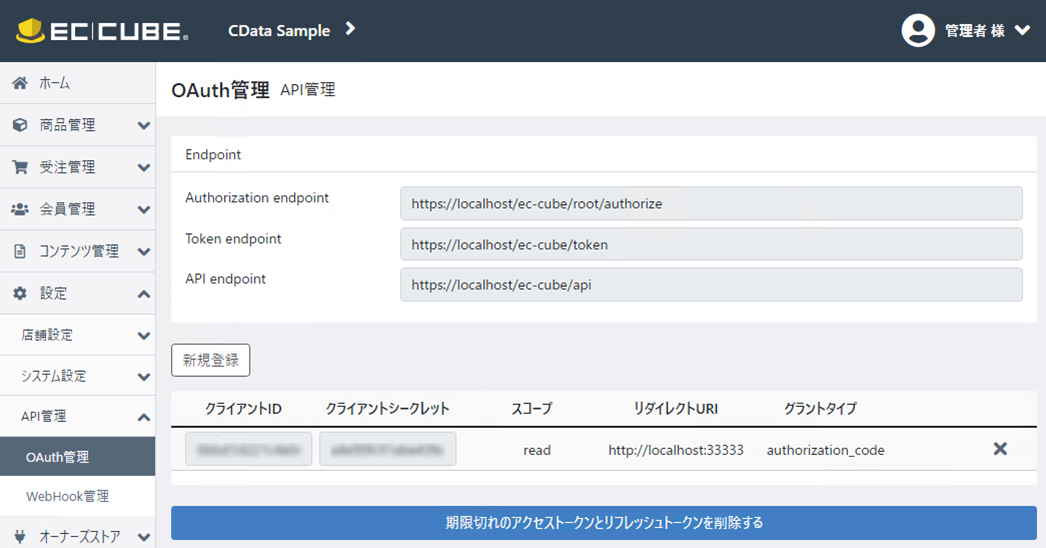Viewport: 1046px width, 548px height.
Task: Expand the 店舗設定 submenu chevron
Action: (143, 336)
